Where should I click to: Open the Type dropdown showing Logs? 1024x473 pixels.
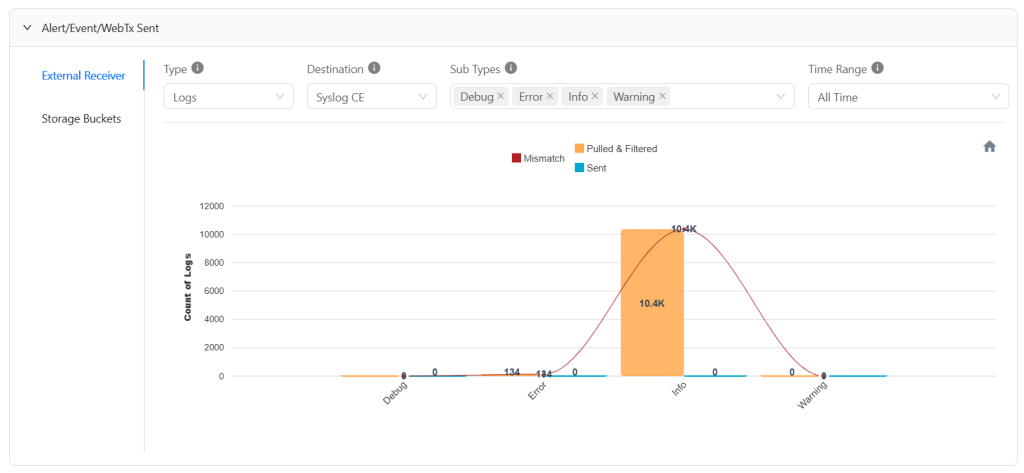[229, 96]
